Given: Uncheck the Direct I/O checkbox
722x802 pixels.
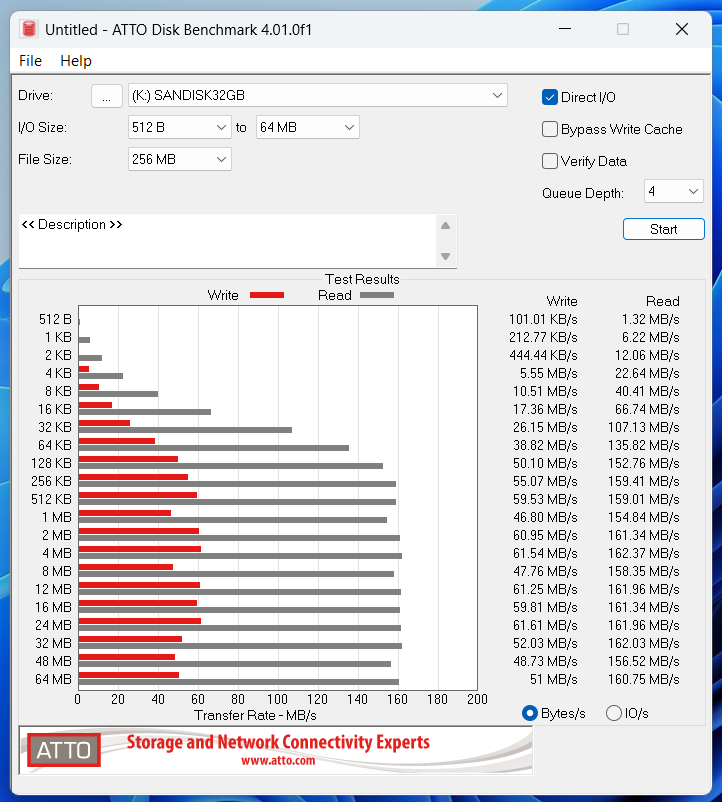Looking at the screenshot, I should (x=550, y=97).
